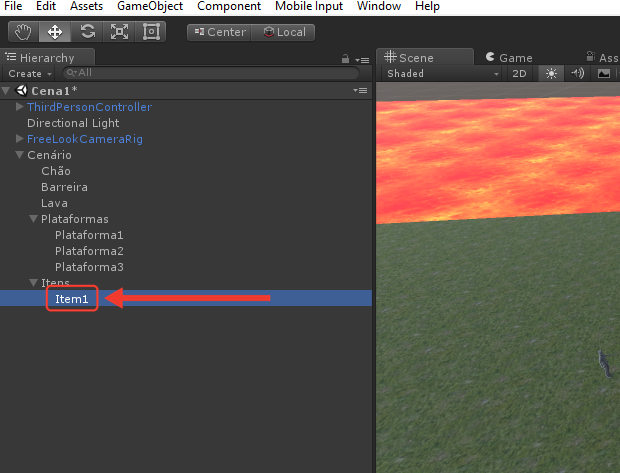Toggle scene audio speaker icon
Image resolution: width=620 pixels, height=473 pixels.
(x=577, y=74)
